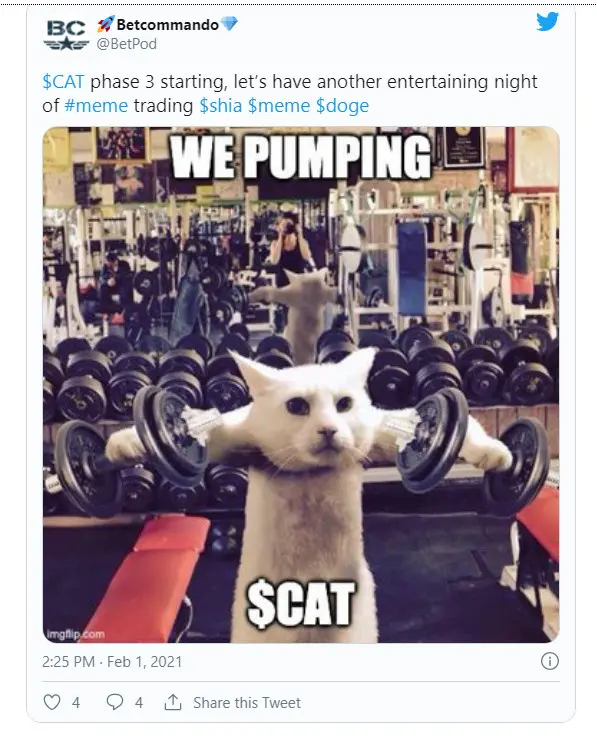Click the $doge cashtag
597x737 pixels.
(x=342, y=106)
